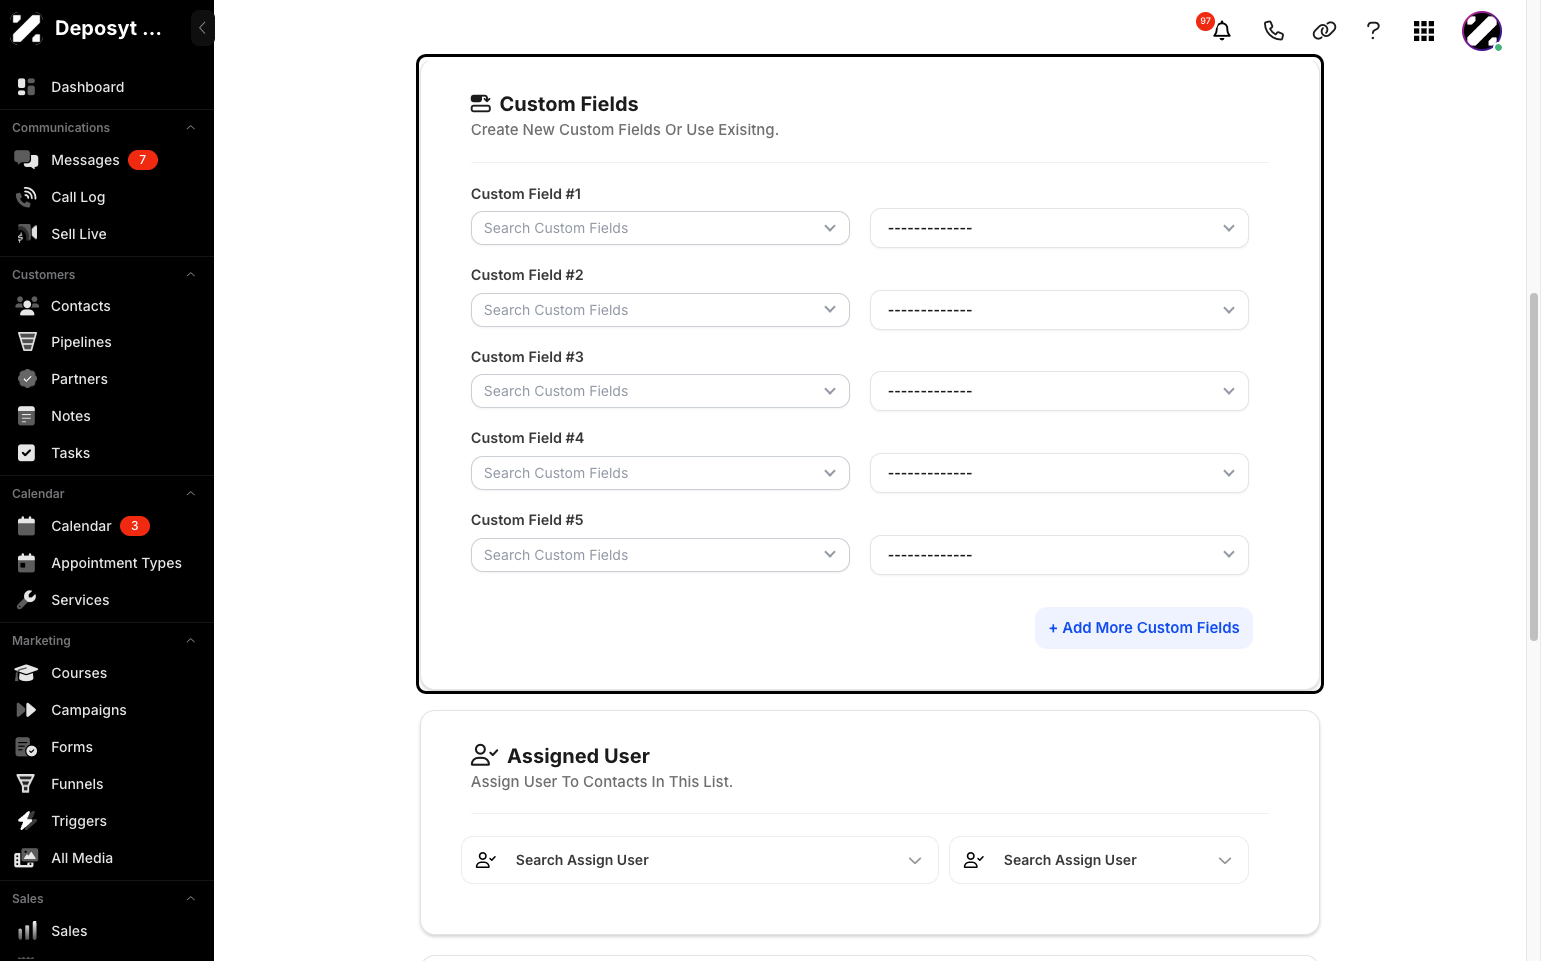This screenshot has width=1541, height=961.
Task: Open Custom Field #4 search dropdown
Action: click(x=660, y=473)
